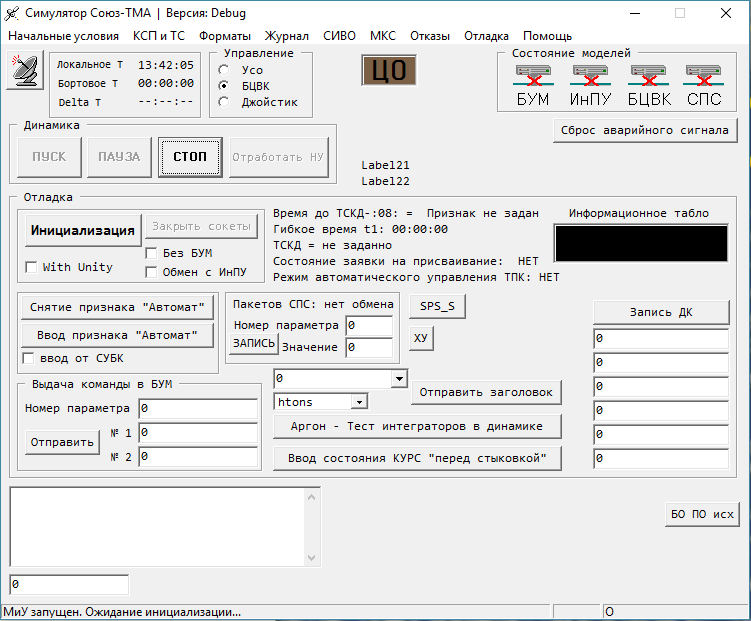751x621 pixels.
Task: Click Сброс аварийного сигнала button
Action: point(645,130)
